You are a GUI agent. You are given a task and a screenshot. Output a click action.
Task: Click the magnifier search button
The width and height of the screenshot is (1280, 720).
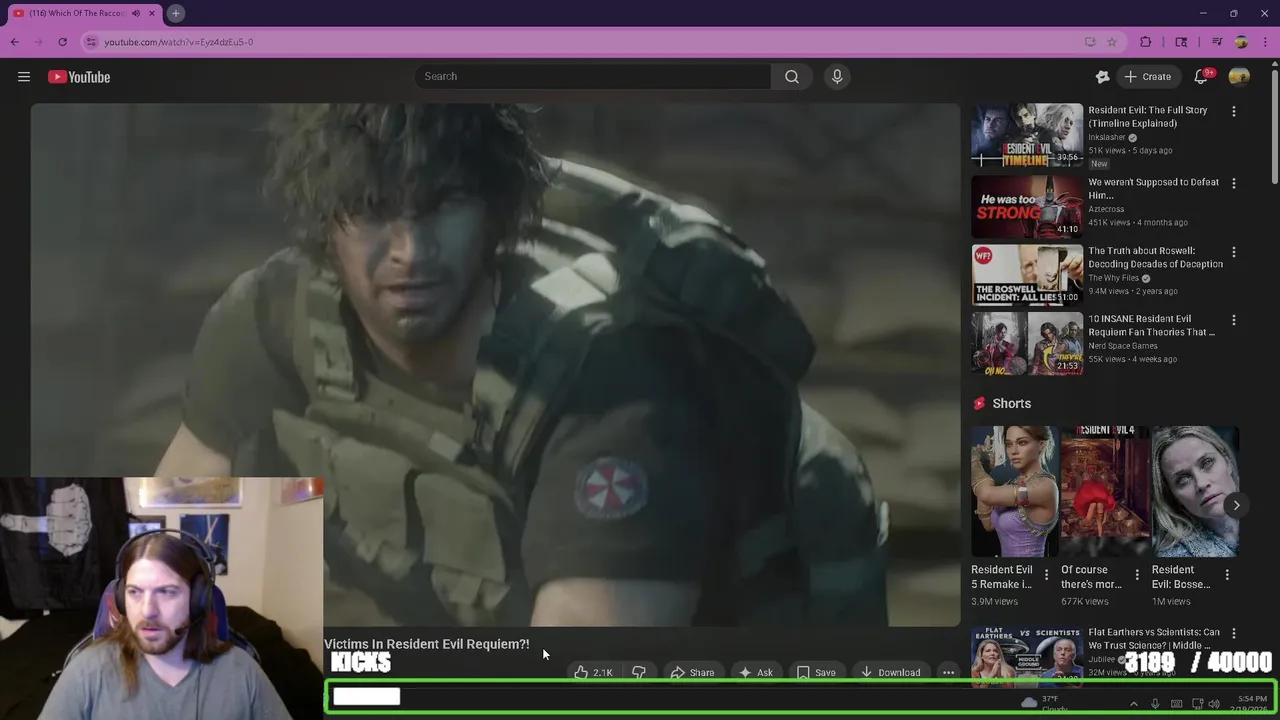click(792, 76)
